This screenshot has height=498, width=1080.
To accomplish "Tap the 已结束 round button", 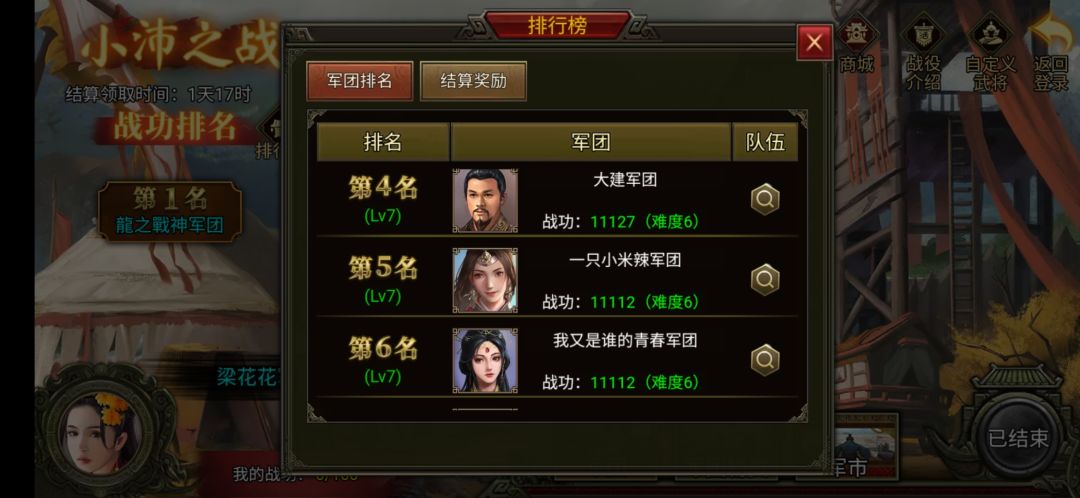I will (x=1018, y=438).
